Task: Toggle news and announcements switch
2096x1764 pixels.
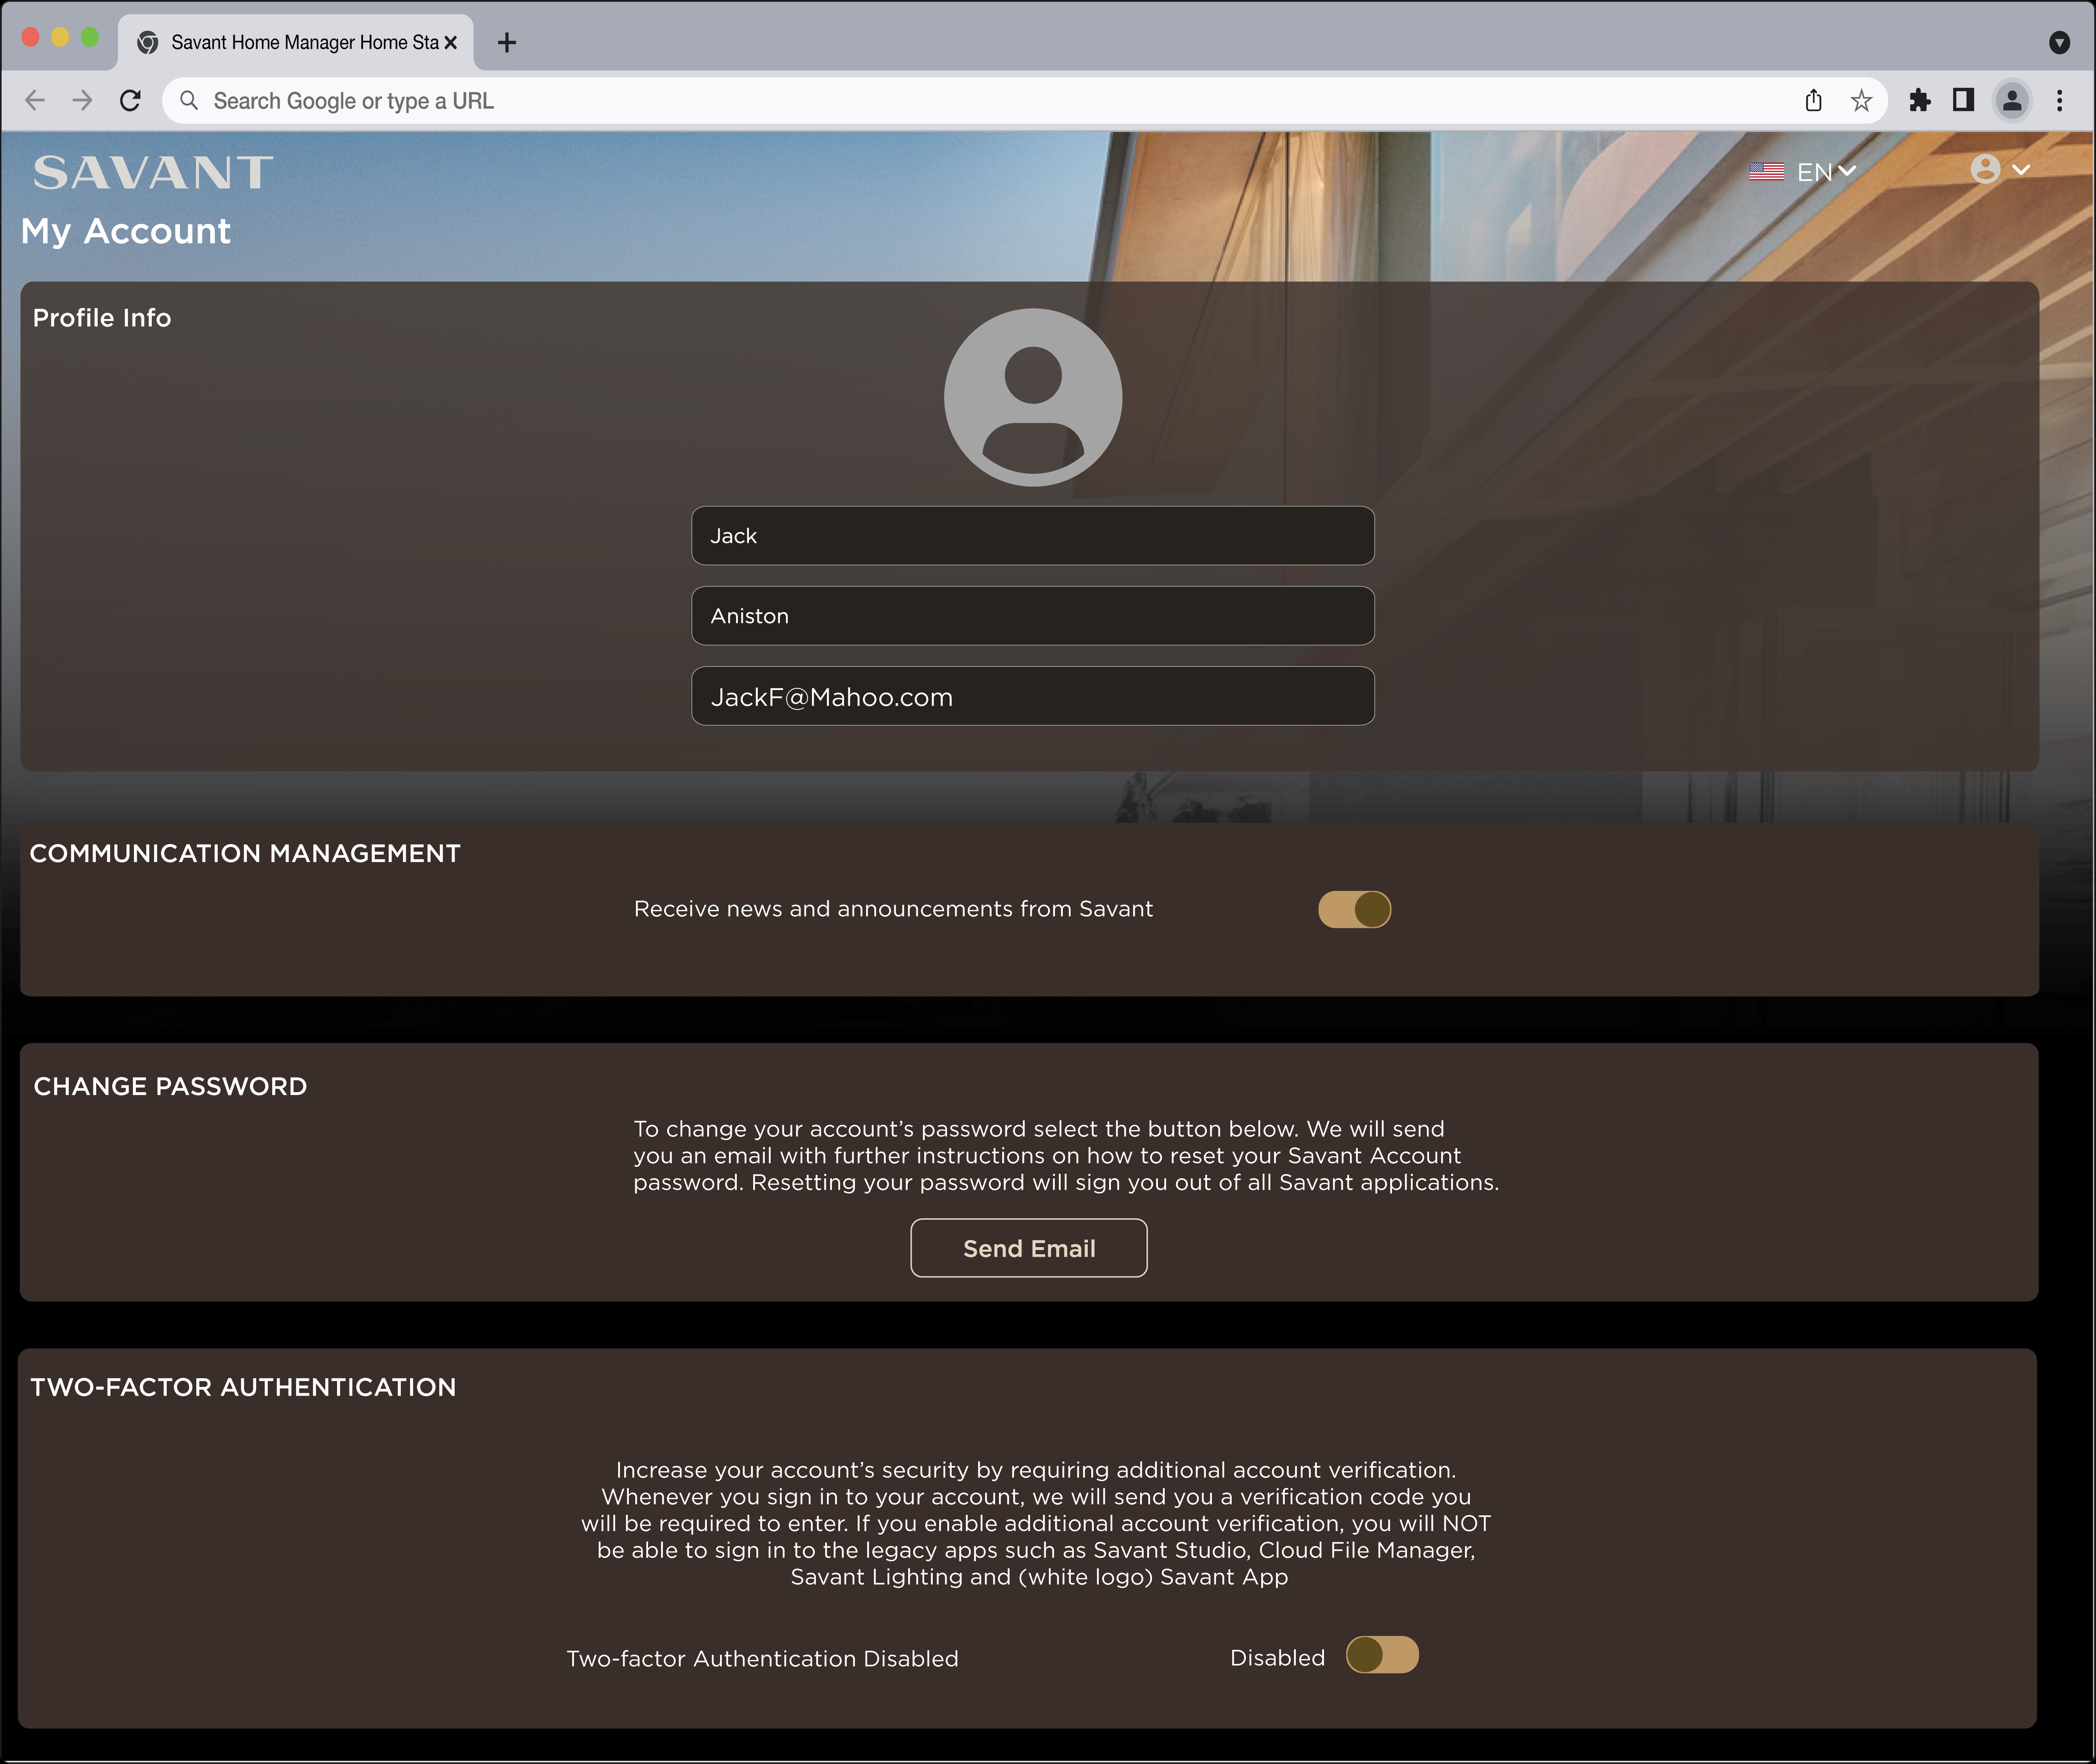Action: [x=1355, y=910]
